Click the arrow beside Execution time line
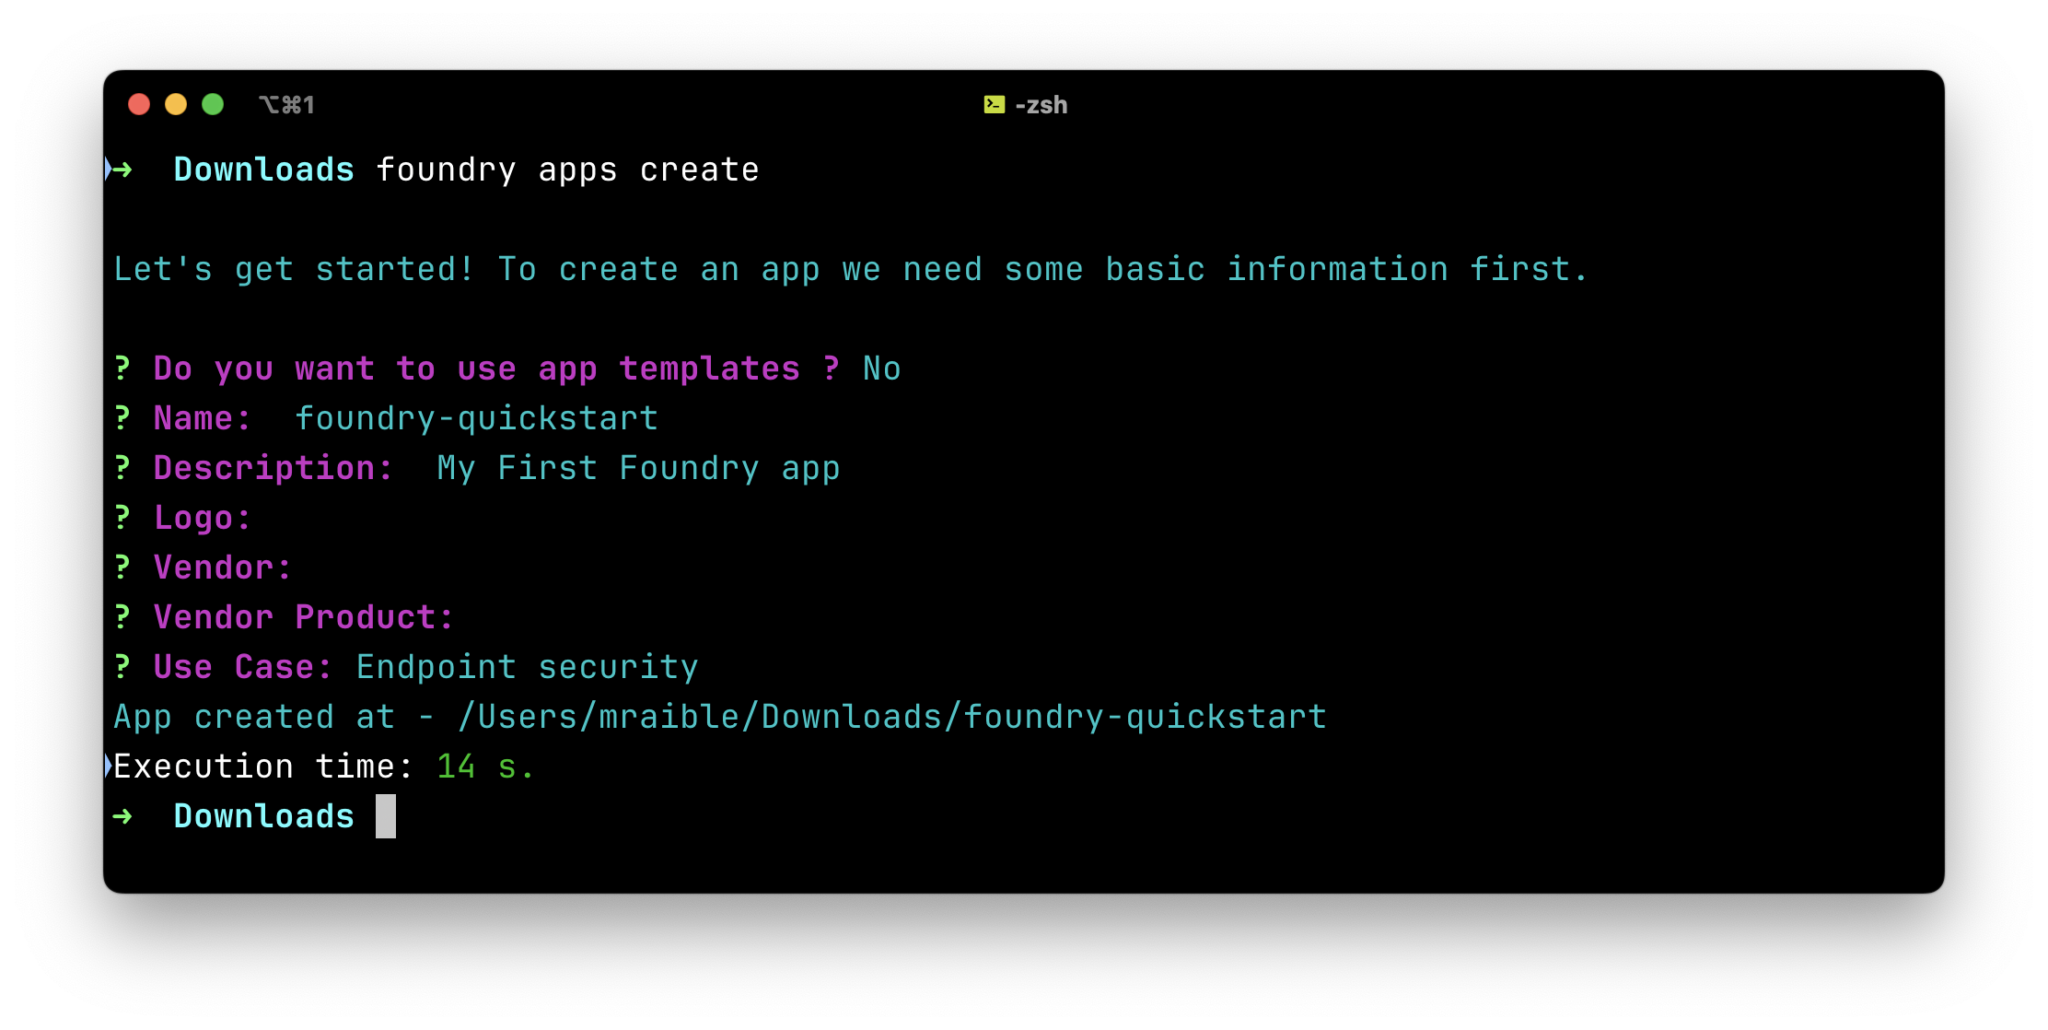This screenshot has width=2048, height=1030. pyautogui.click(x=108, y=766)
